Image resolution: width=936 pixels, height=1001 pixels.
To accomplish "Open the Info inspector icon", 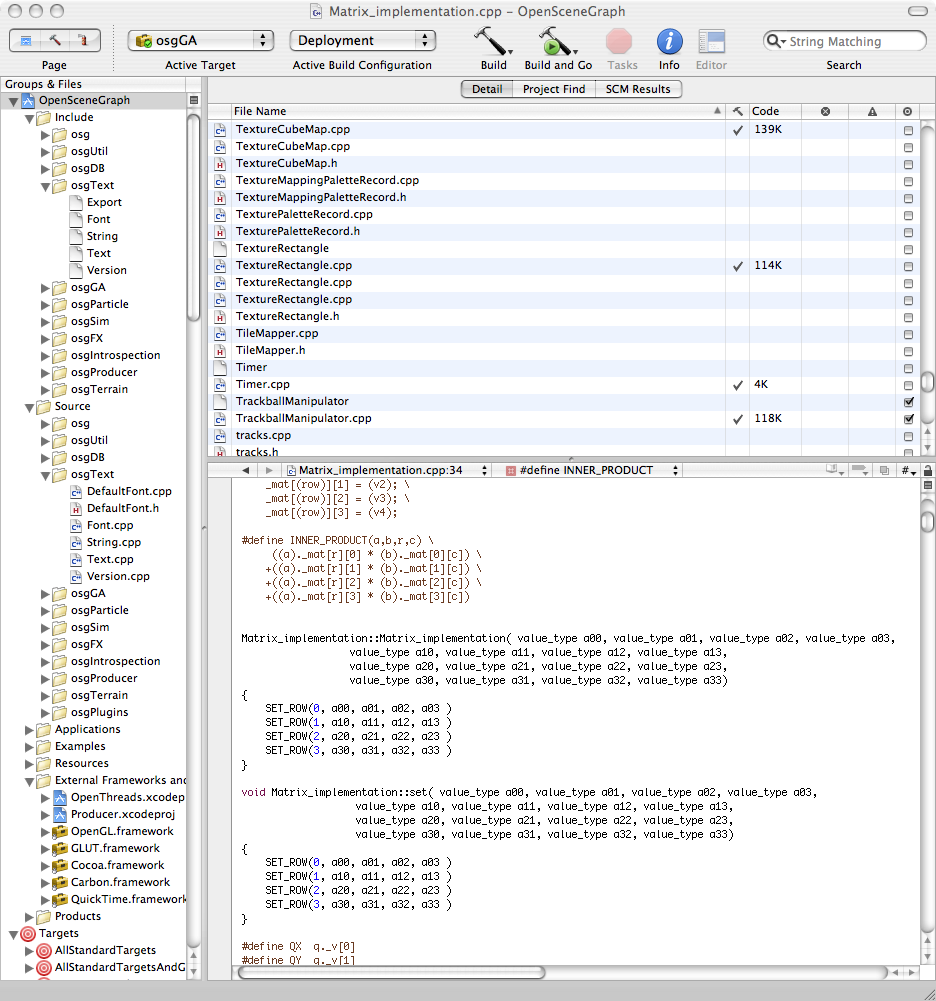I will point(669,42).
